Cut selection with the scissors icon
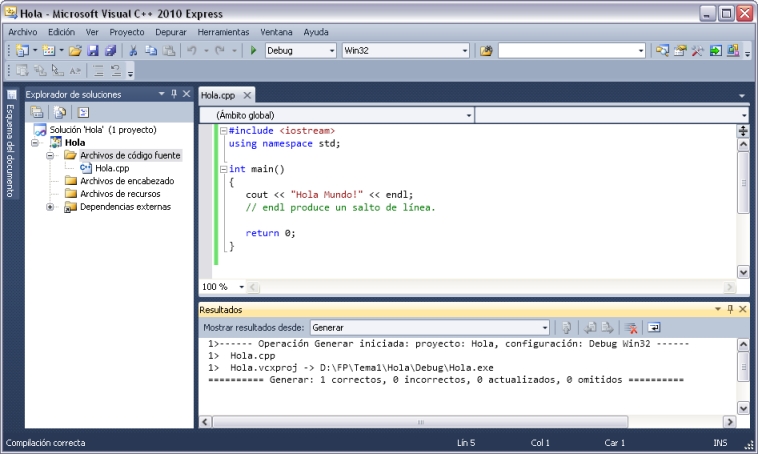Image resolution: width=758 pixels, height=454 pixels. point(133,50)
